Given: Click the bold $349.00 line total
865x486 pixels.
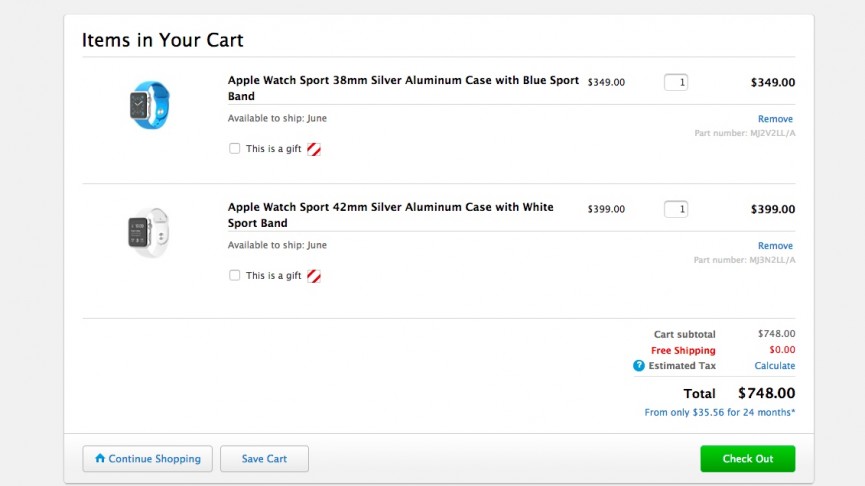Looking at the screenshot, I should pyautogui.click(x=773, y=83).
